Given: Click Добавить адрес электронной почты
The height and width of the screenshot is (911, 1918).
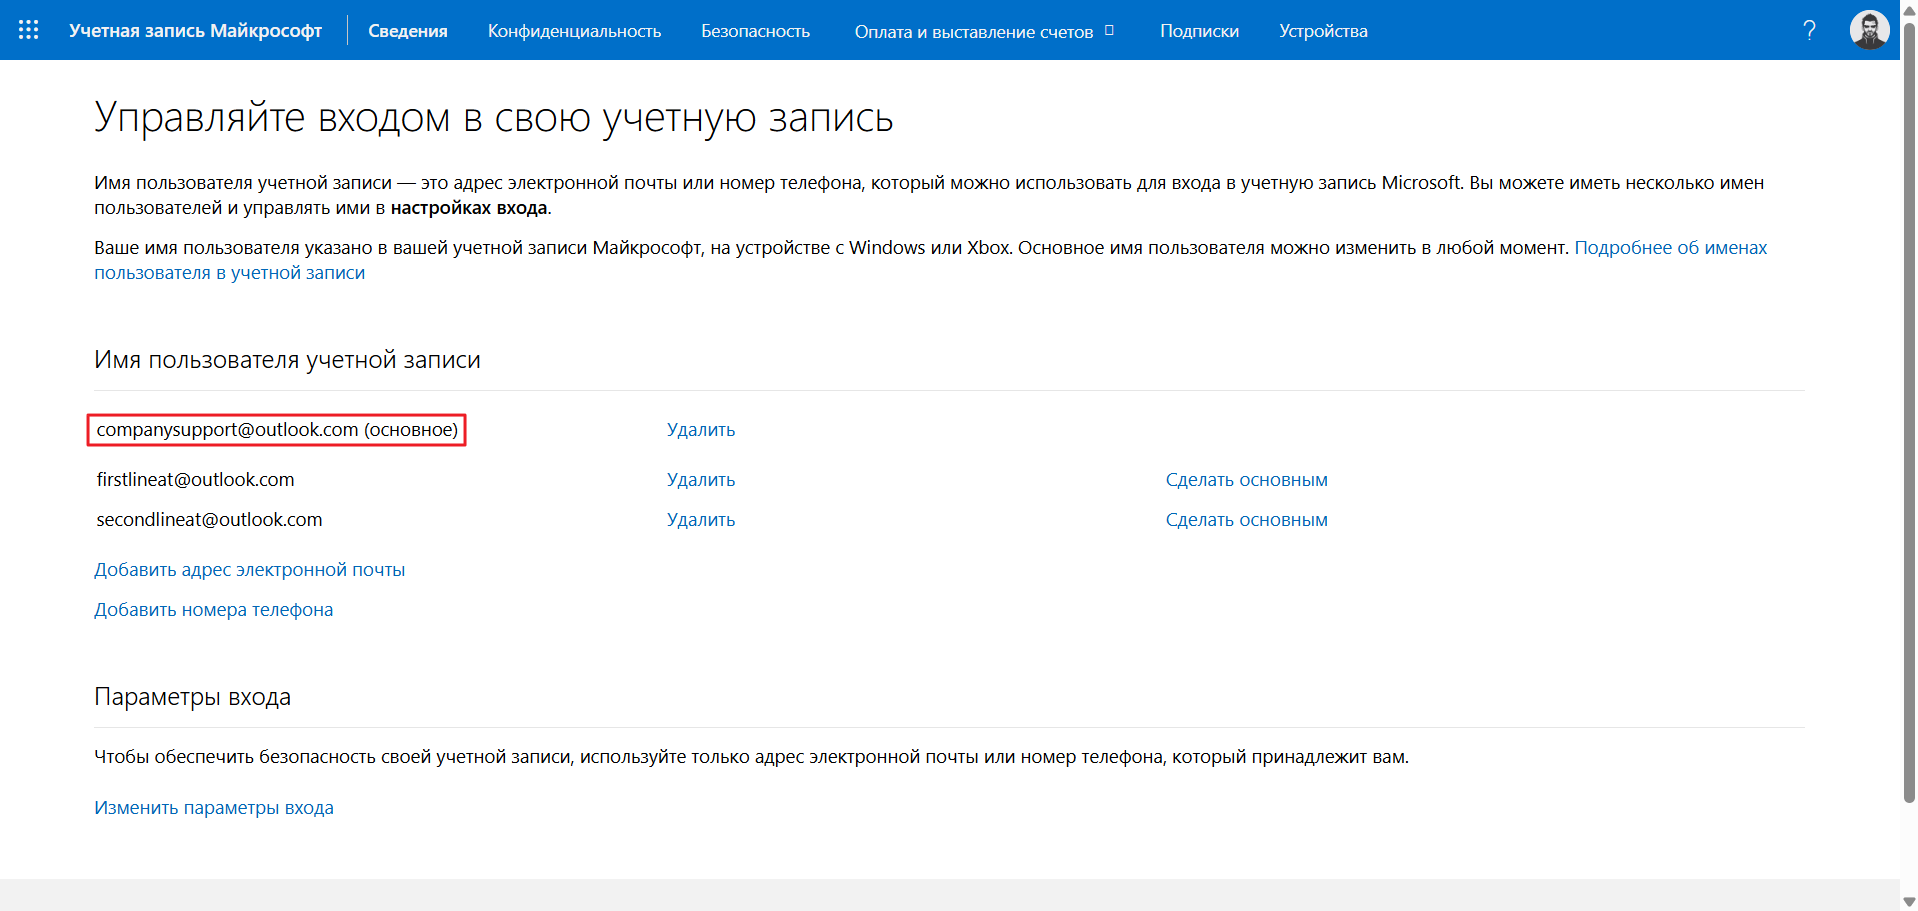Looking at the screenshot, I should point(249,570).
